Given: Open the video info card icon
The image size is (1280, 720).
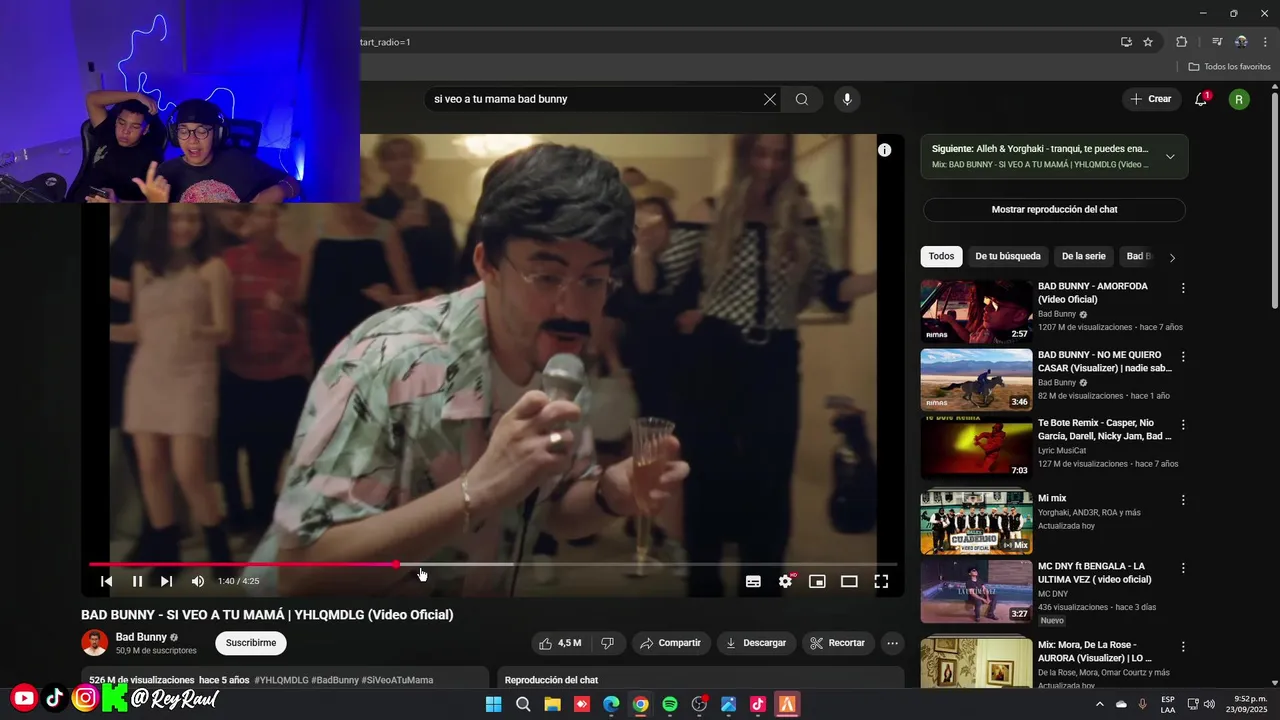Looking at the screenshot, I should pyautogui.click(x=884, y=150).
